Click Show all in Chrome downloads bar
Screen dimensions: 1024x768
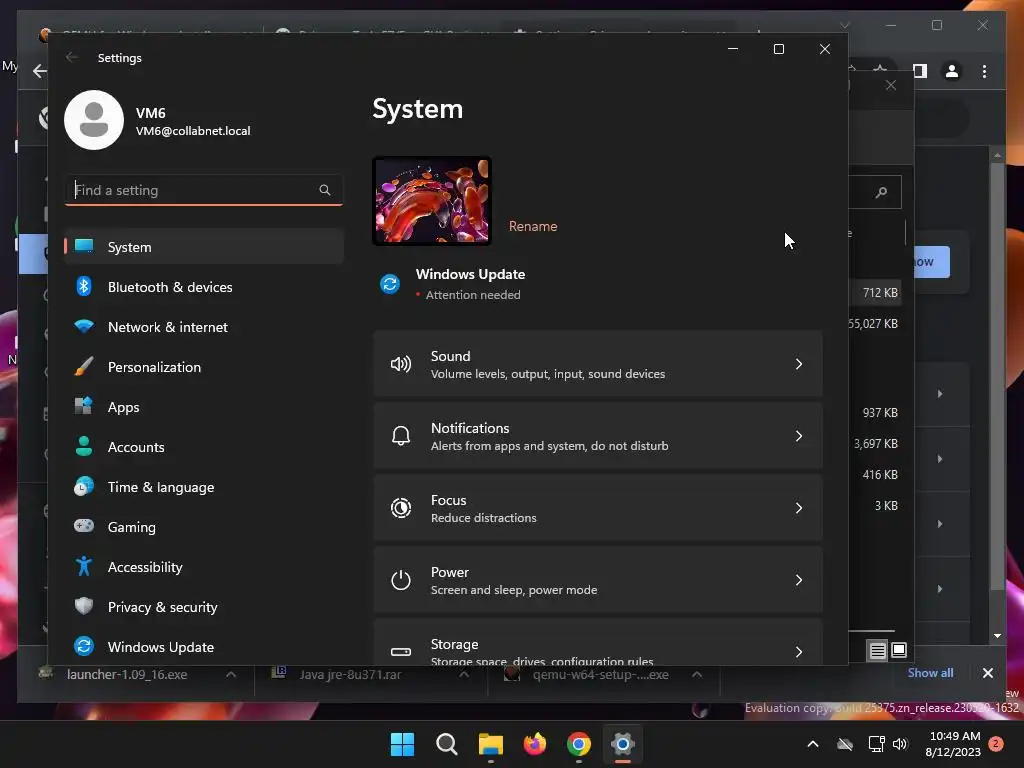pyautogui.click(x=930, y=673)
